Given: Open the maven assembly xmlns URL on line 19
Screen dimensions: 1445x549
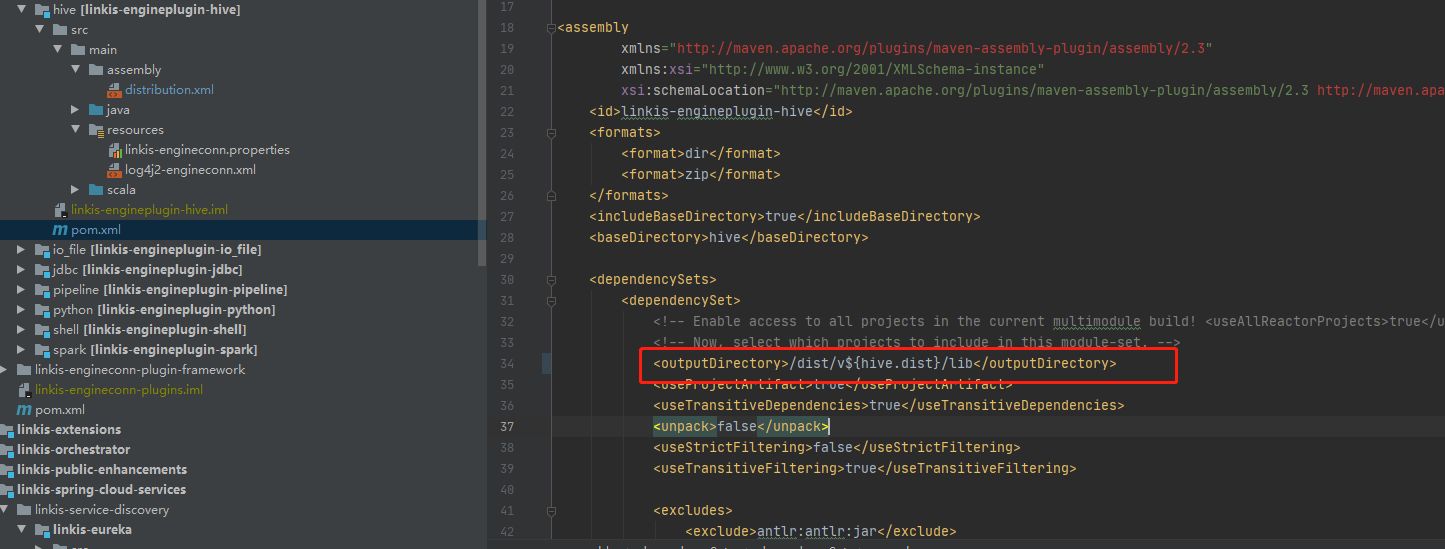Looking at the screenshot, I should click(x=945, y=48).
